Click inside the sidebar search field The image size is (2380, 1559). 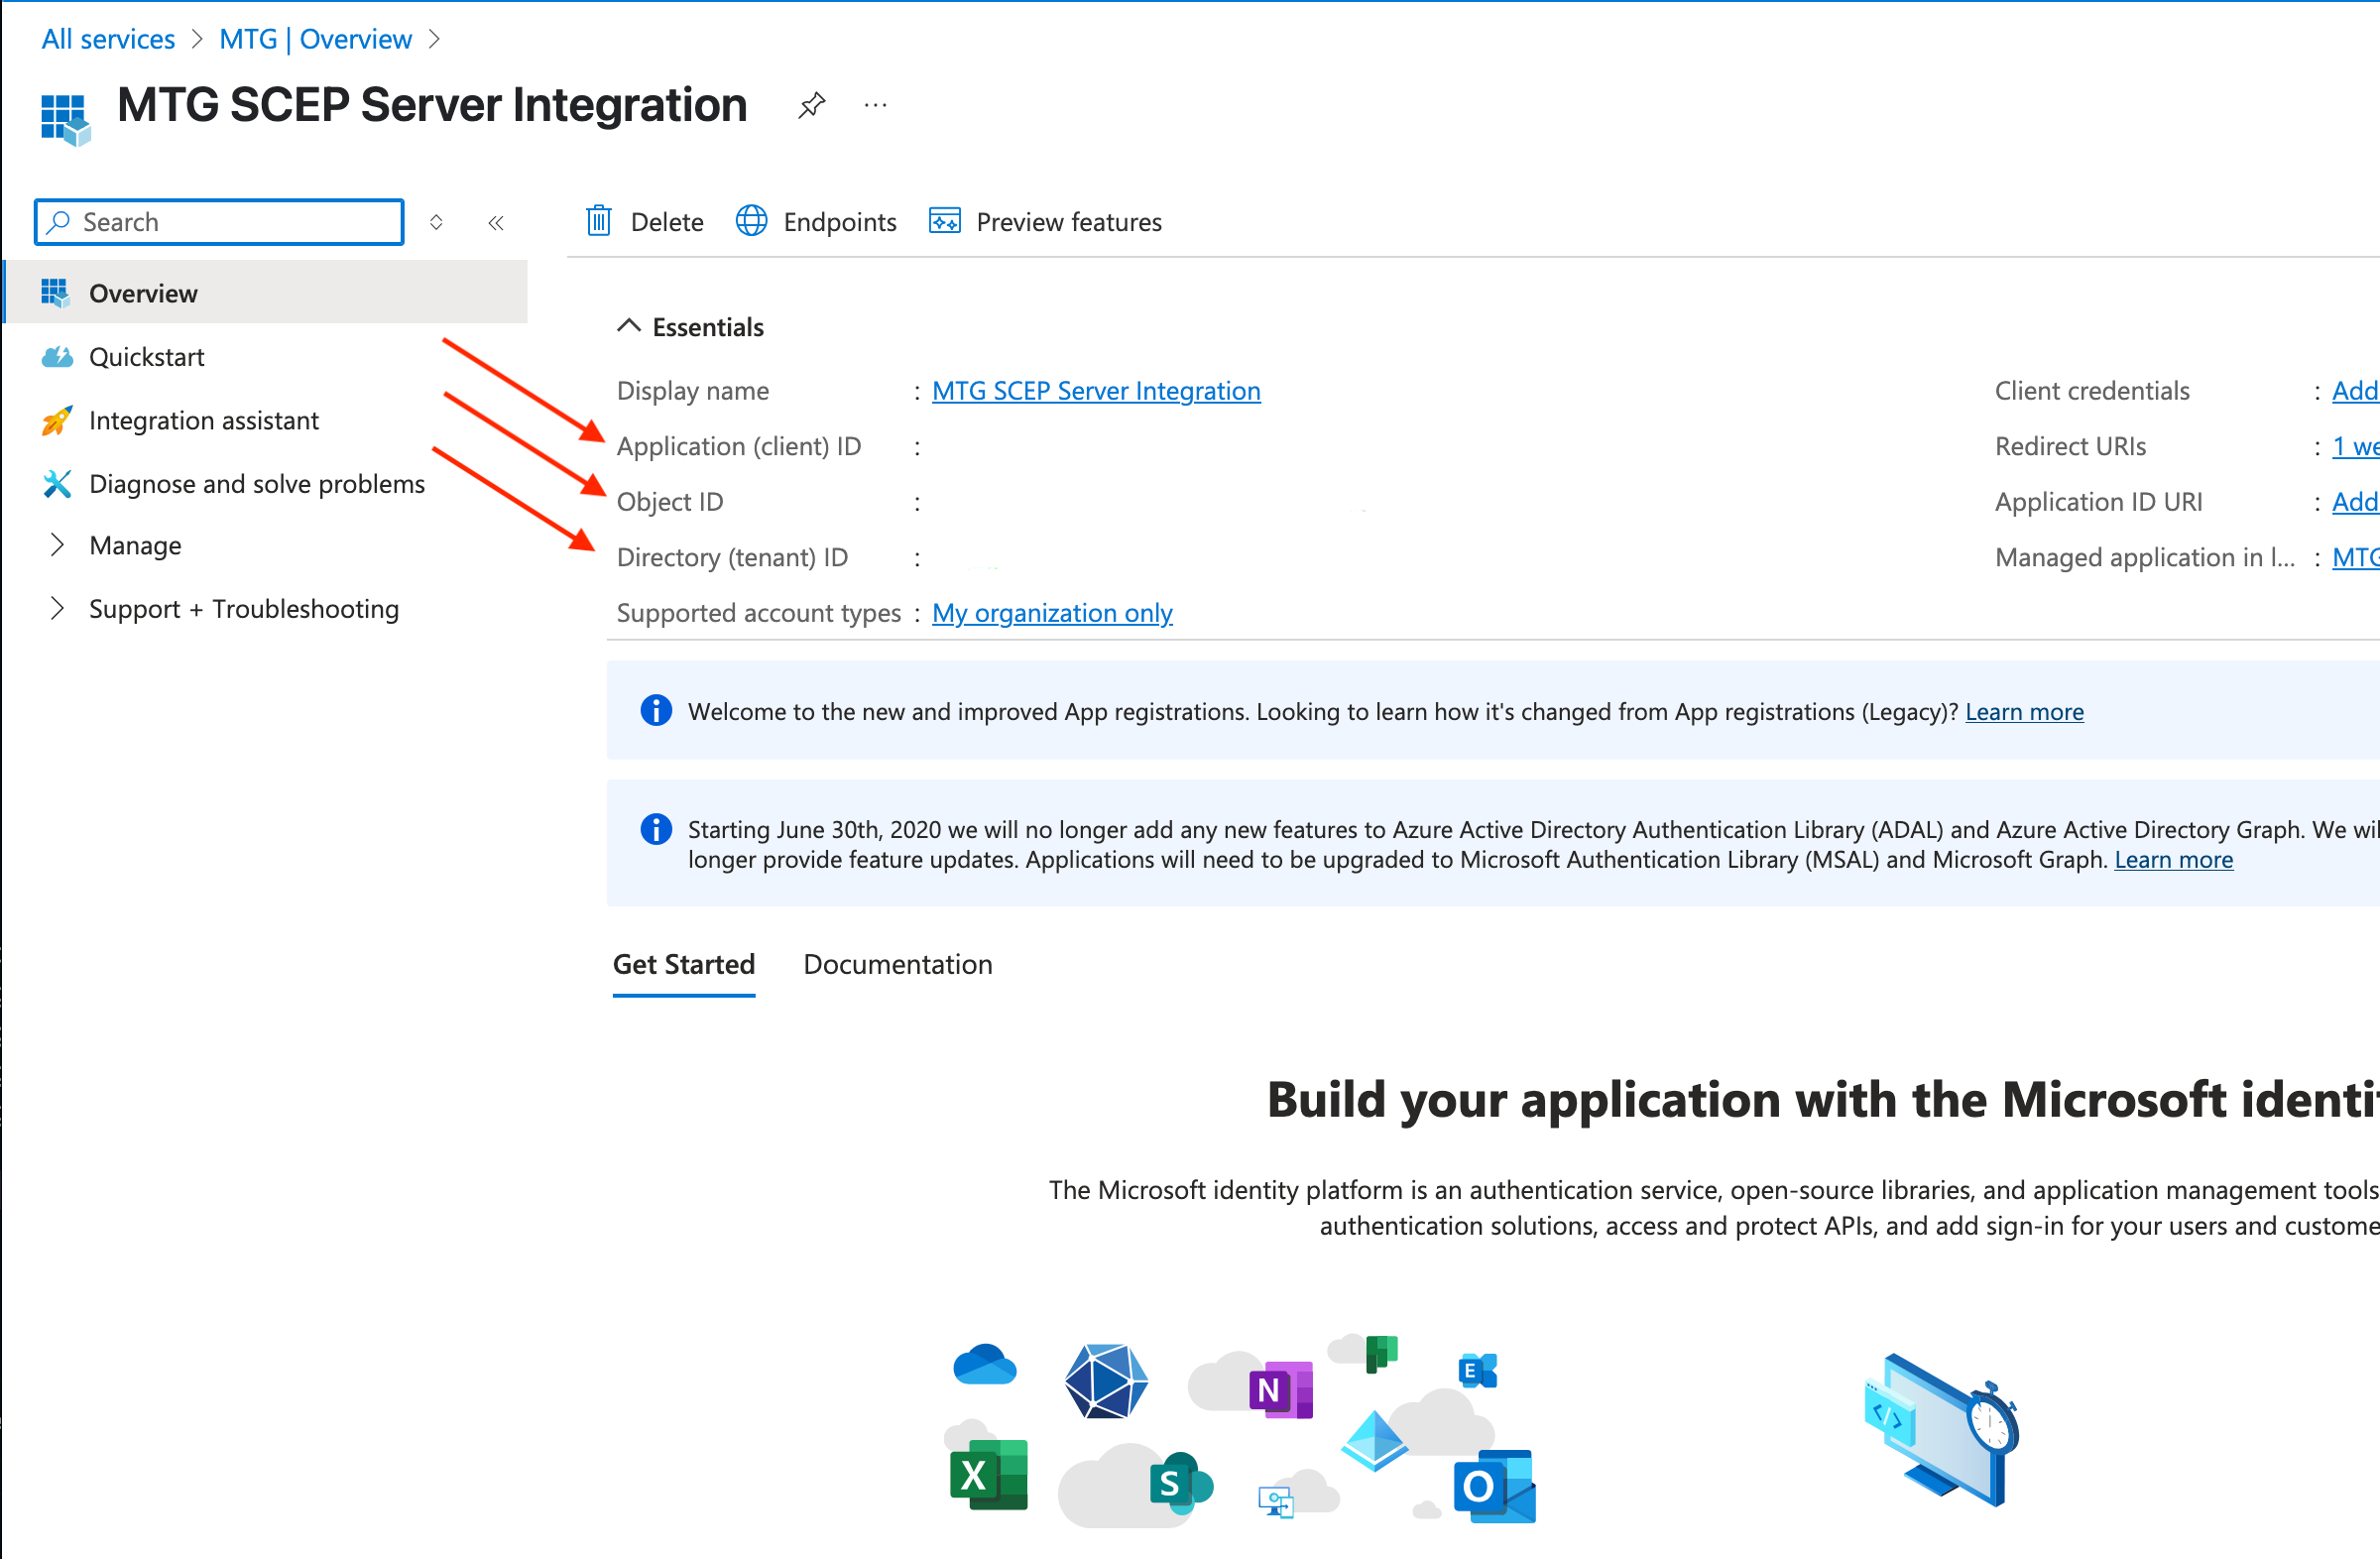(218, 221)
